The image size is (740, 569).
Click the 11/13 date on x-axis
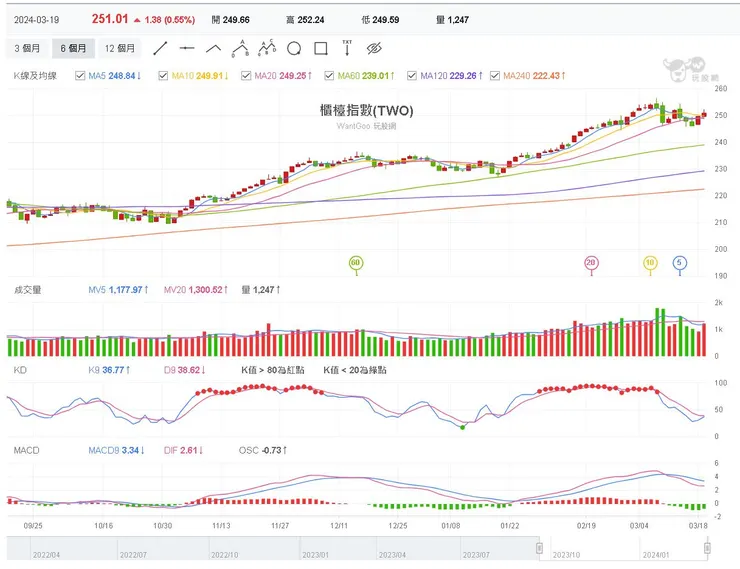(221, 525)
